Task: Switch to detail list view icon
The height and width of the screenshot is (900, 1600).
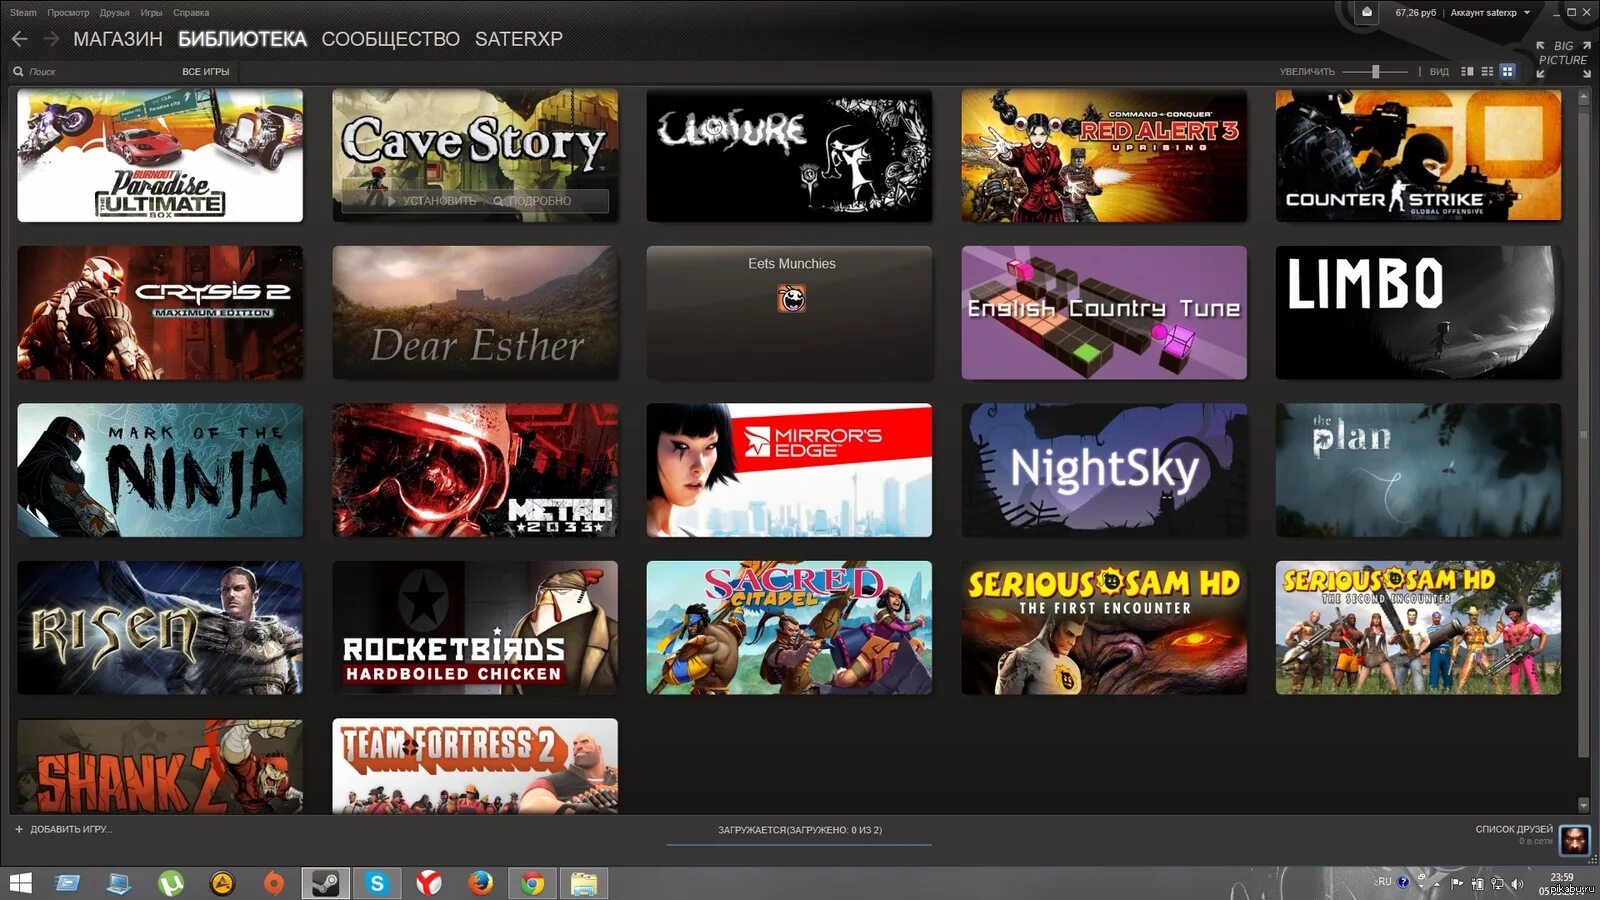Action: (x=1467, y=71)
